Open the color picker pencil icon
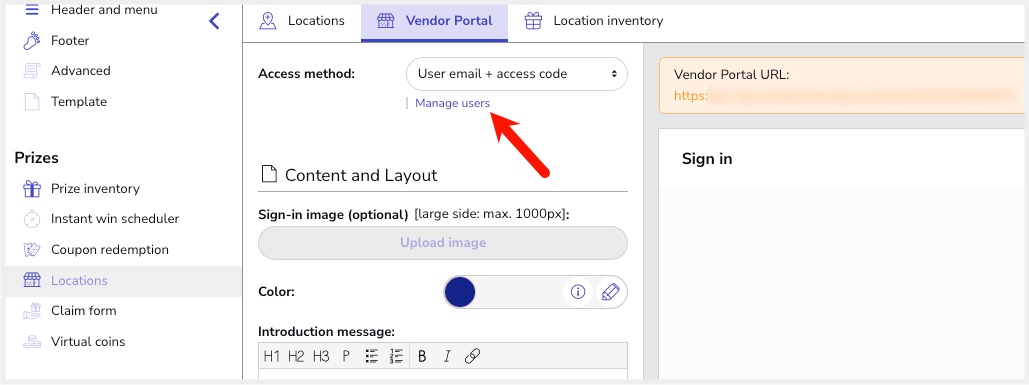Viewport: 1029px width, 385px height. tap(610, 292)
